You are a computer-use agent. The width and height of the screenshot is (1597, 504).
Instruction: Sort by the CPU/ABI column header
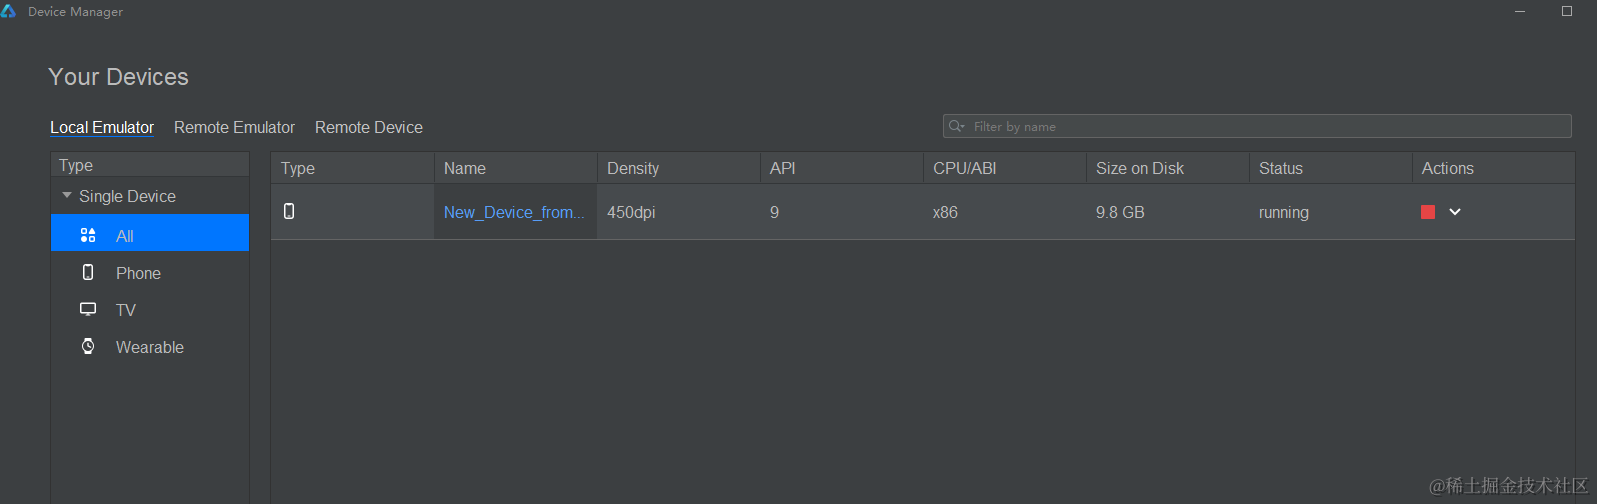tap(1005, 168)
